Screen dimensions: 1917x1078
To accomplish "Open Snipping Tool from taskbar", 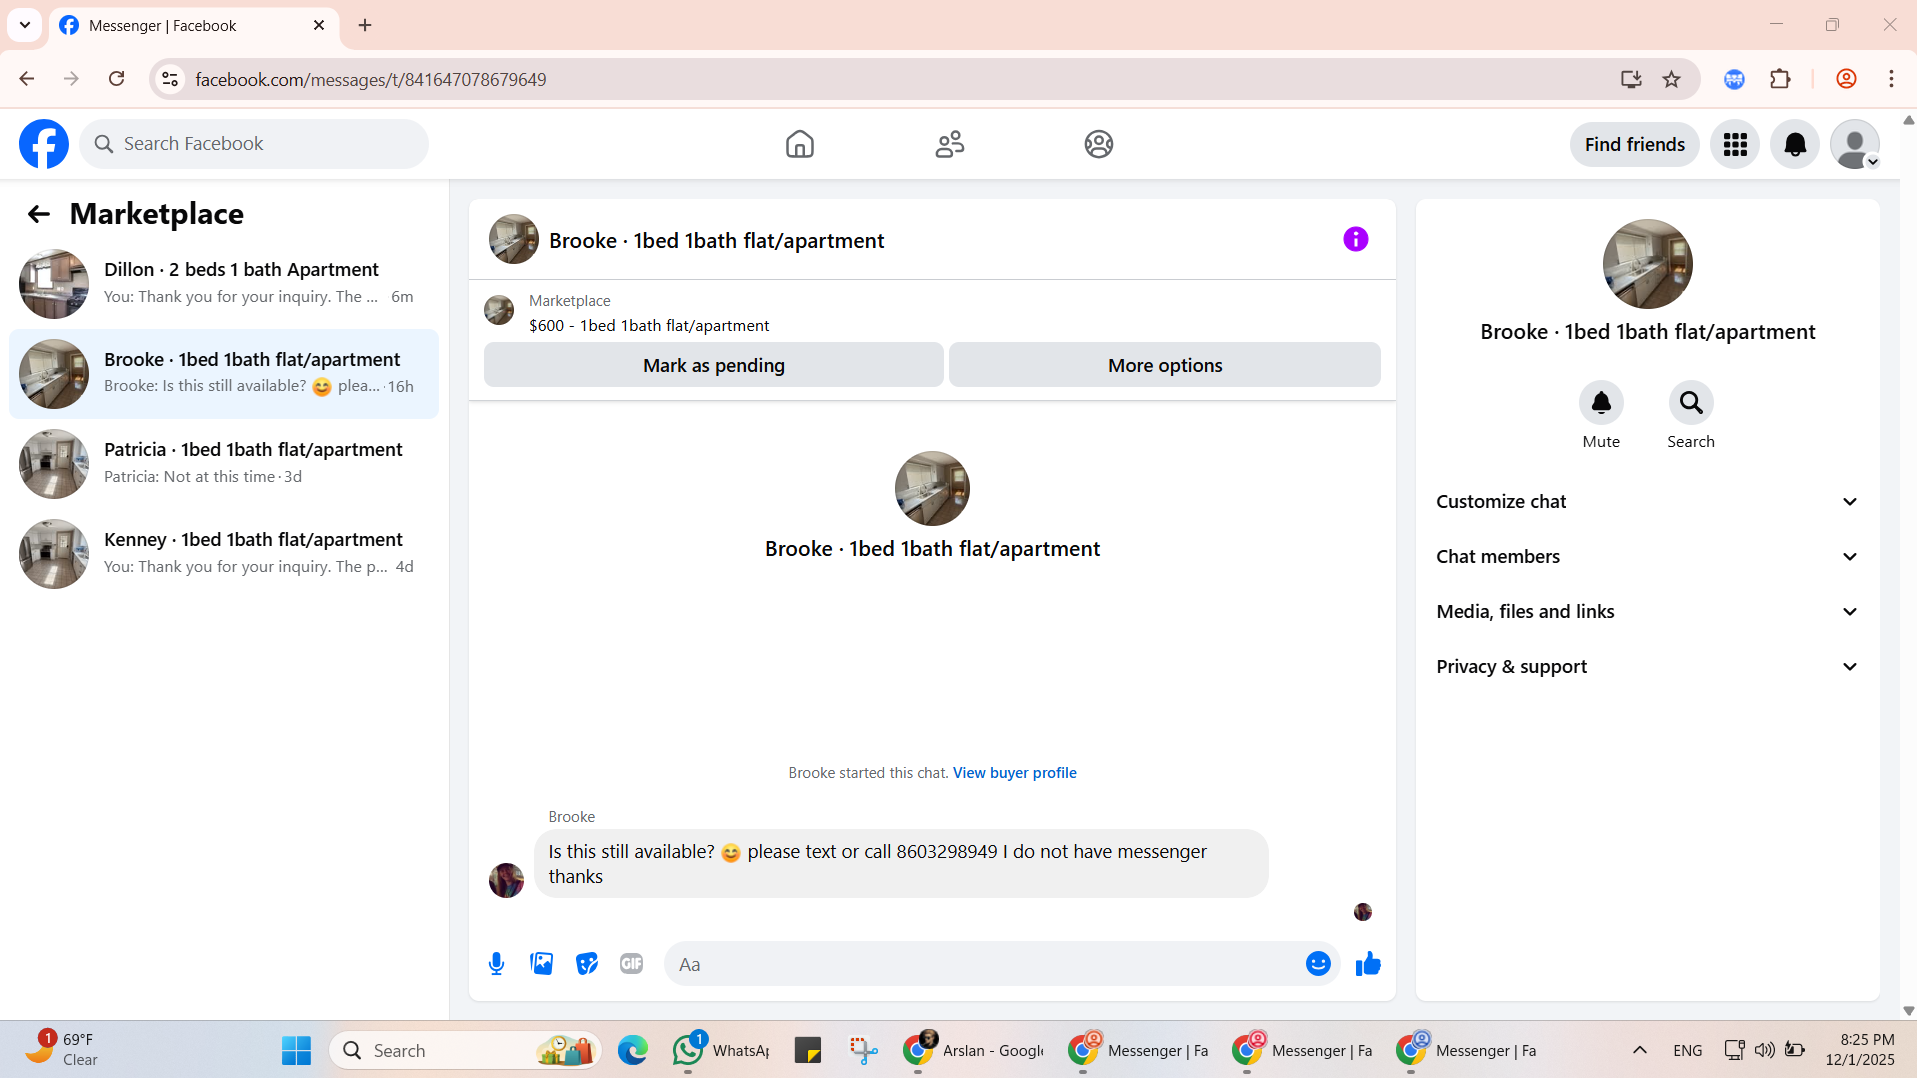I will (x=863, y=1051).
